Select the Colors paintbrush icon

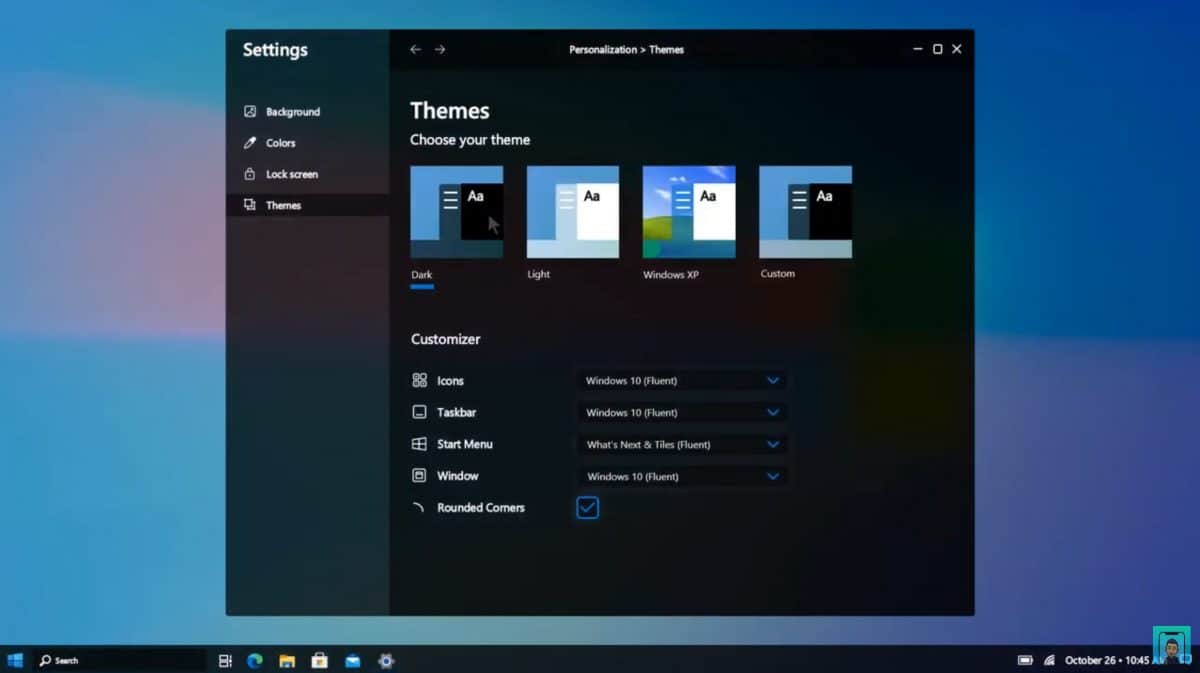(x=247, y=142)
